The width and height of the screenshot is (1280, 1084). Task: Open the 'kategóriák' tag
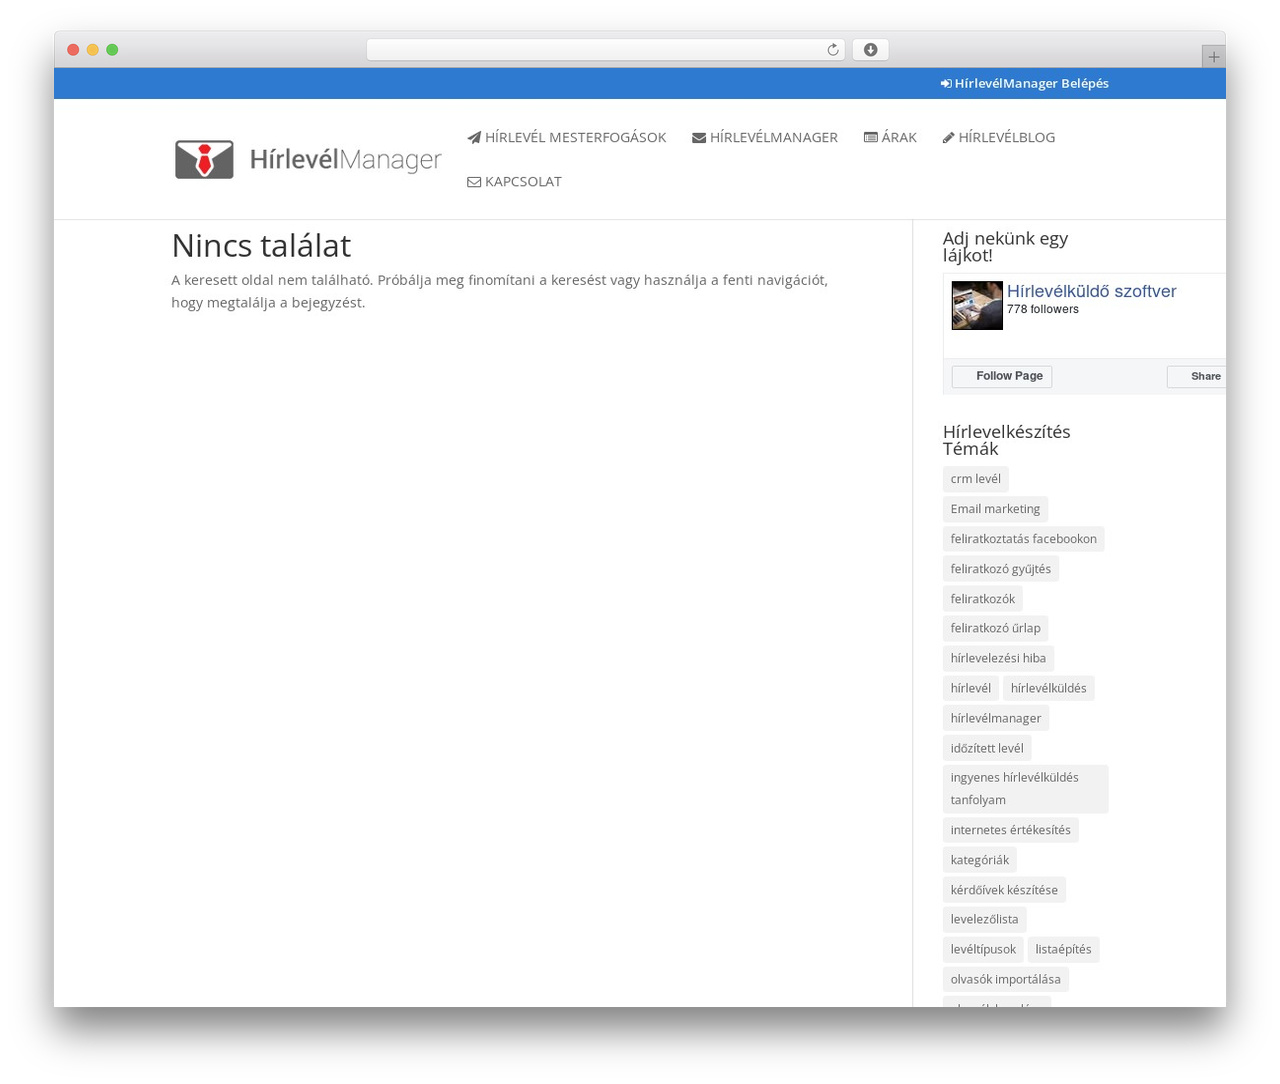coord(980,860)
